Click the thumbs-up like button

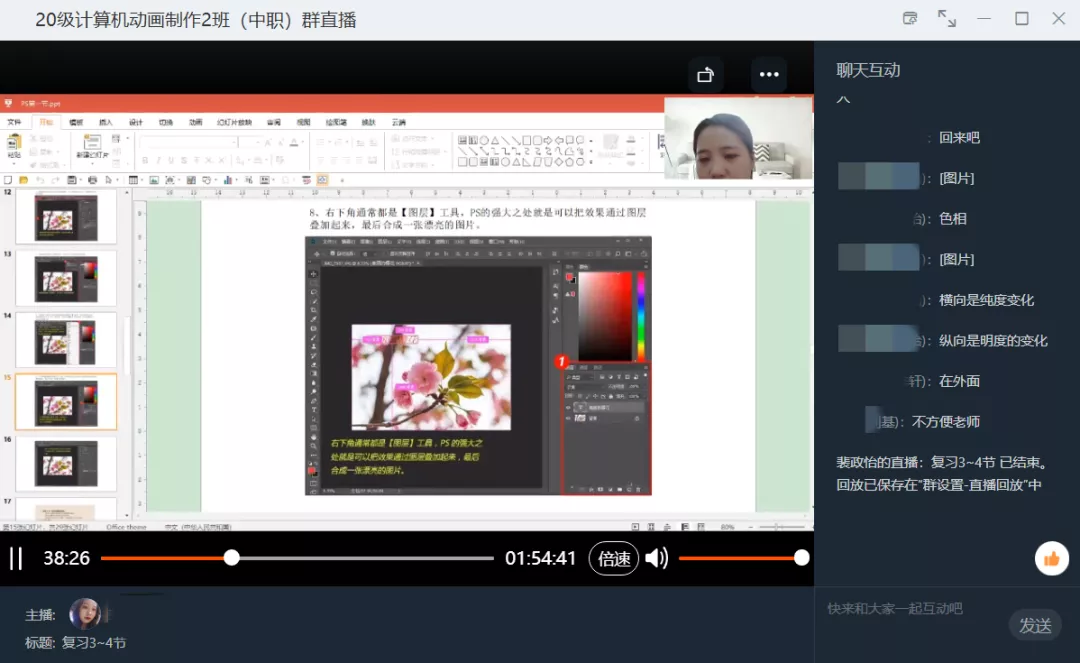coord(1051,558)
